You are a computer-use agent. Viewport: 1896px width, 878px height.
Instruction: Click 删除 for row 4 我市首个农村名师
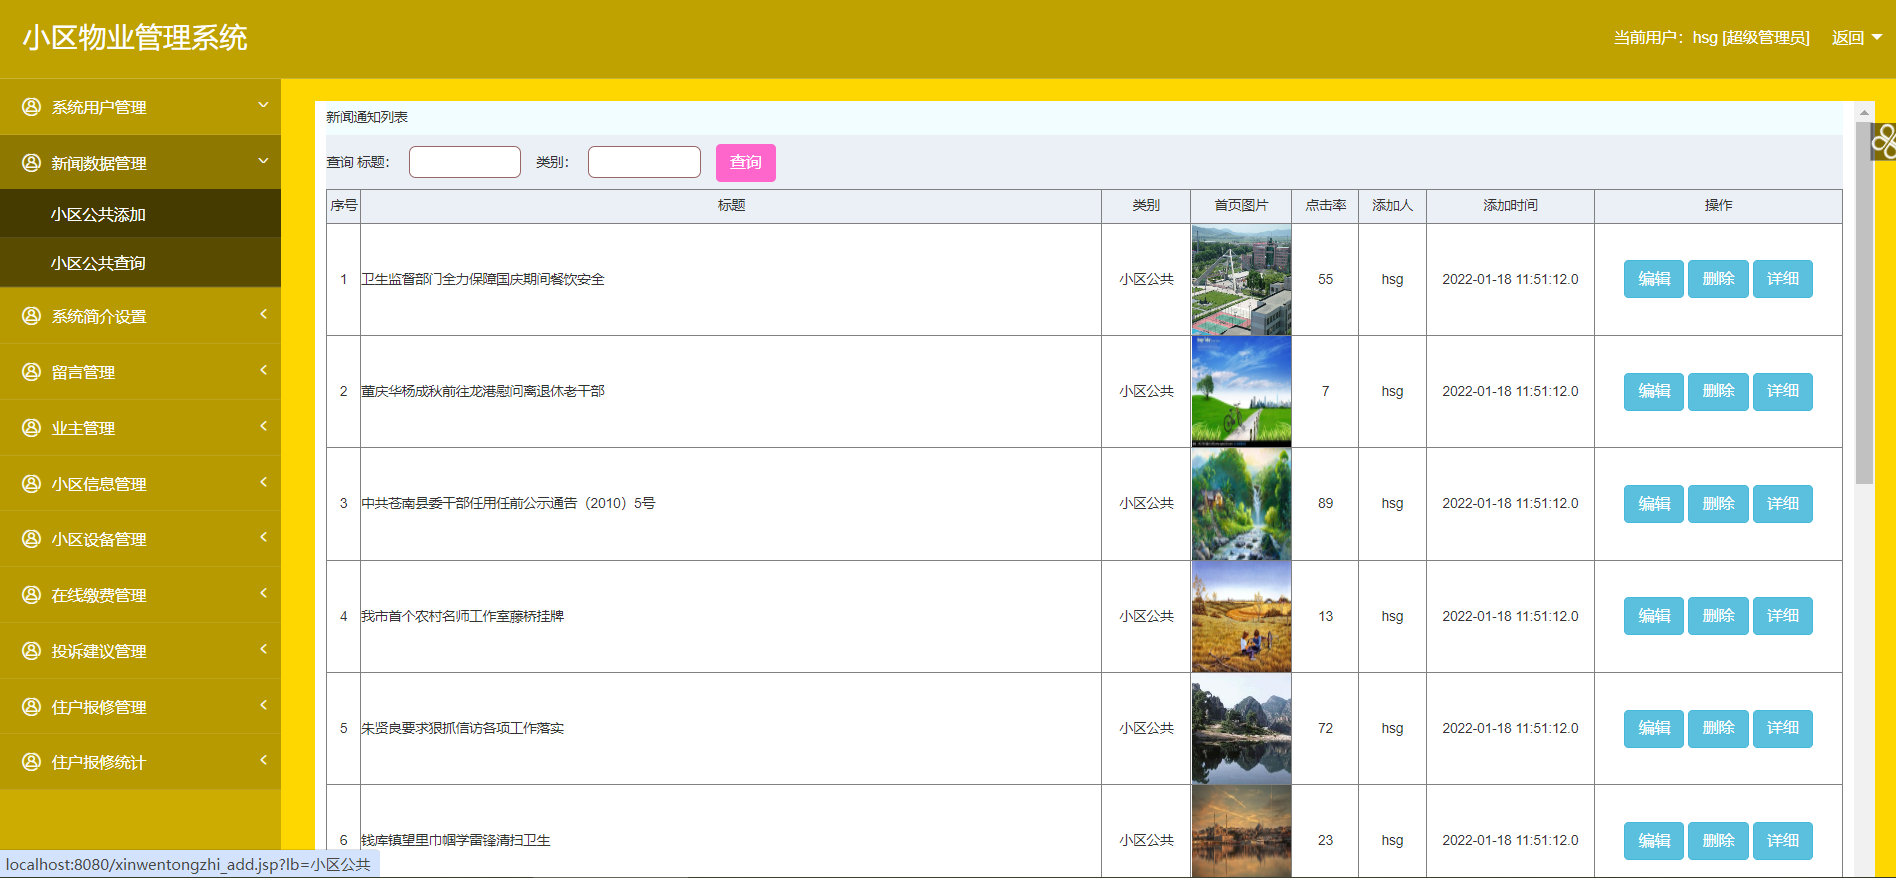1718,616
